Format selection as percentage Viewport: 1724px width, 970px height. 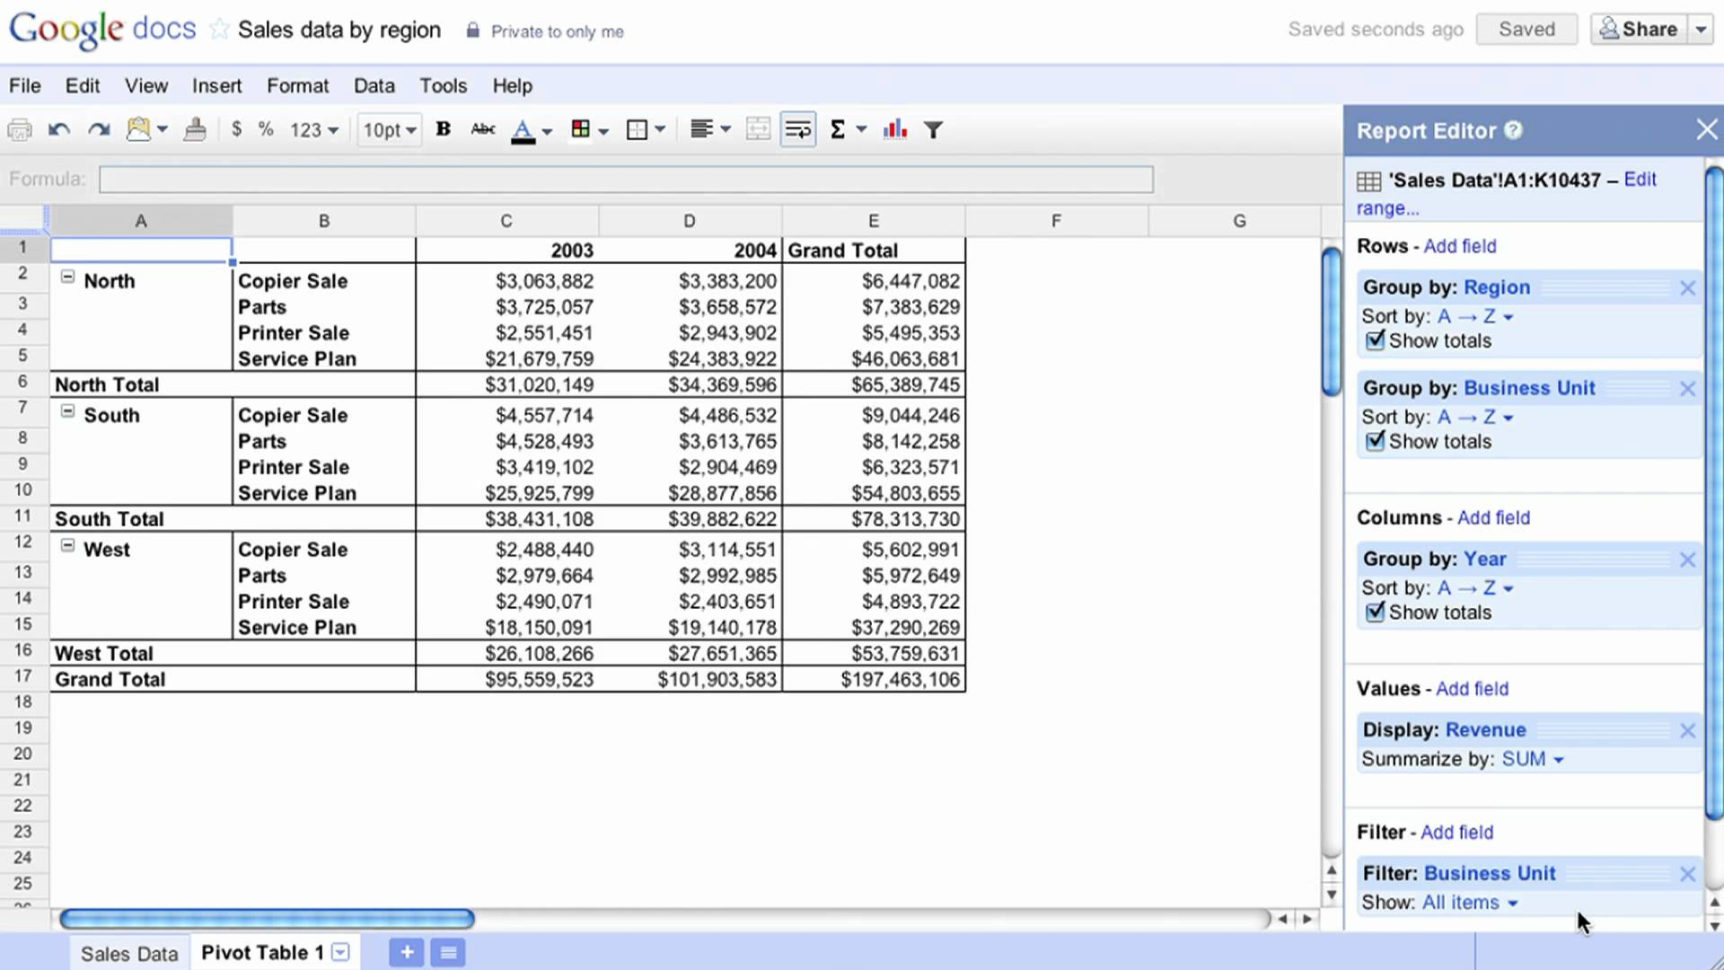point(265,129)
